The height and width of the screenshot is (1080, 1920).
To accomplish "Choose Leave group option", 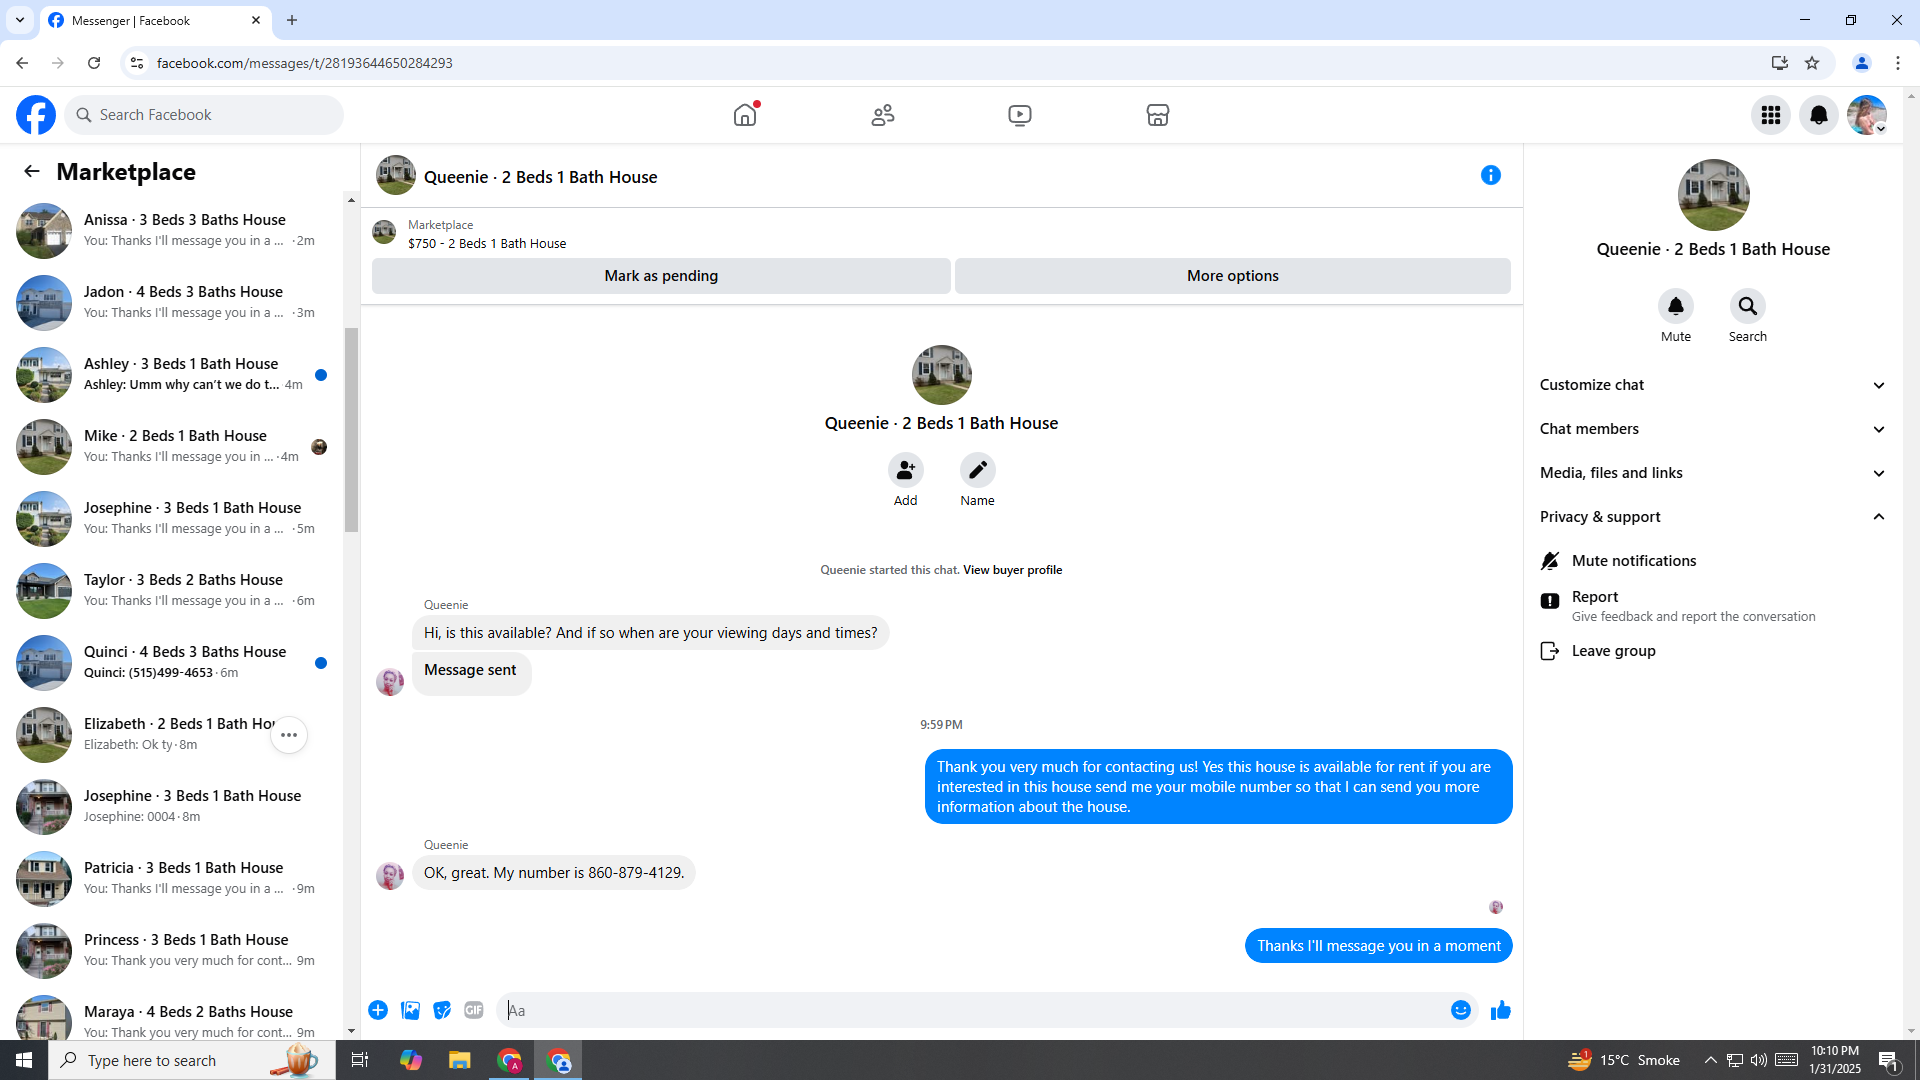I will 1712,651.
